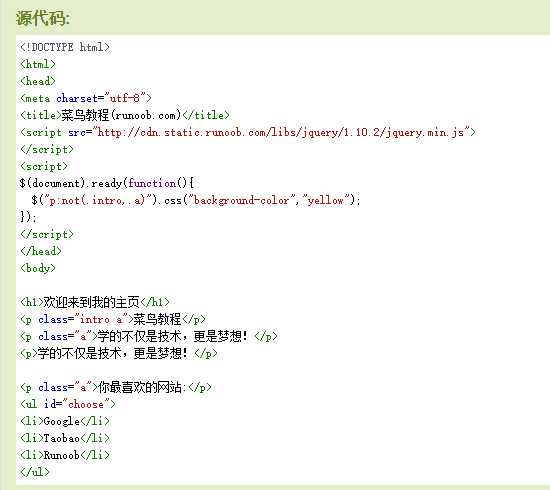Click the 源代码: heading

coord(43,18)
